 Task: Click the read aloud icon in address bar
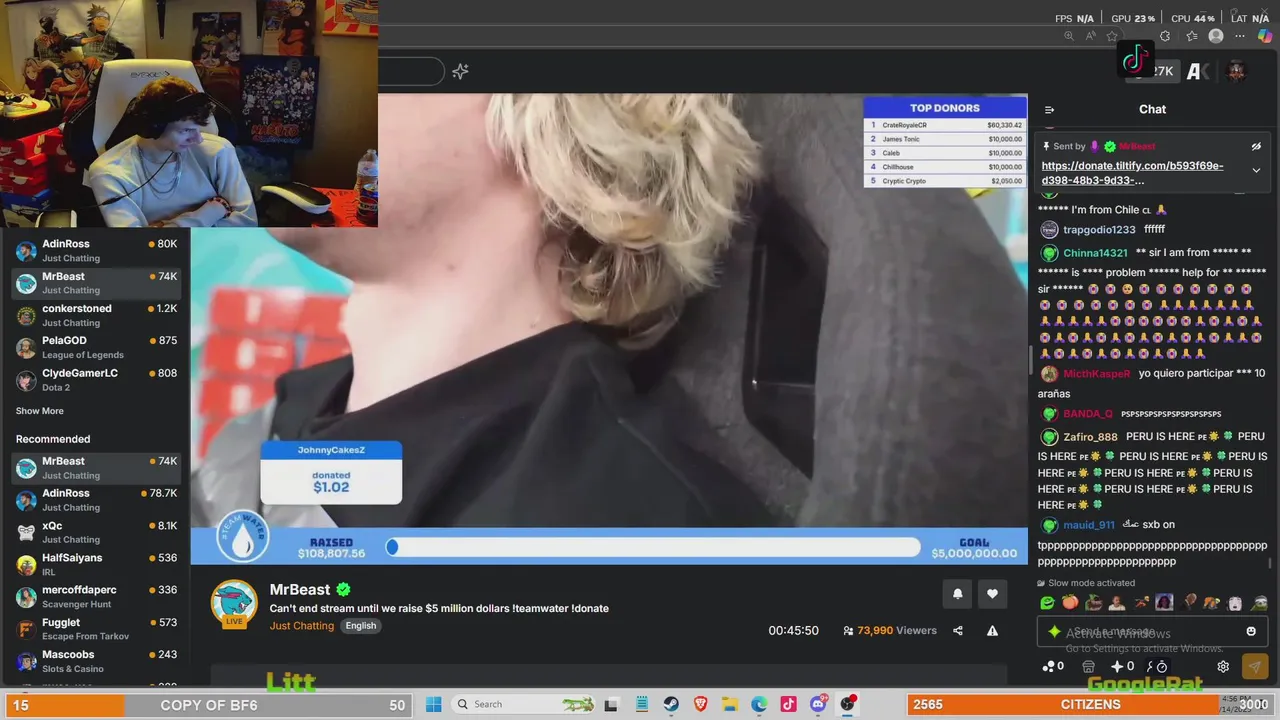point(1091,36)
